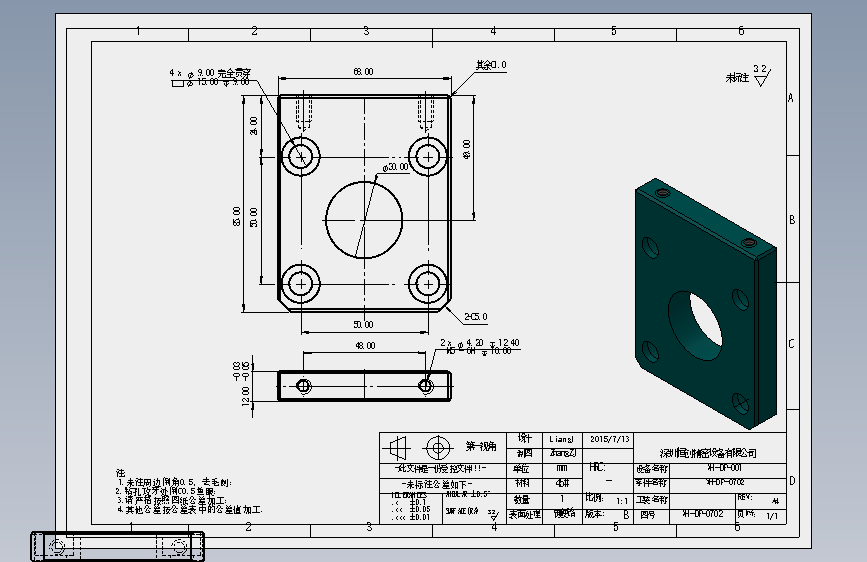The height and width of the screenshot is (562, 867).
Task: Select the material value 45# cell
Action: click(x=562, y=483)
